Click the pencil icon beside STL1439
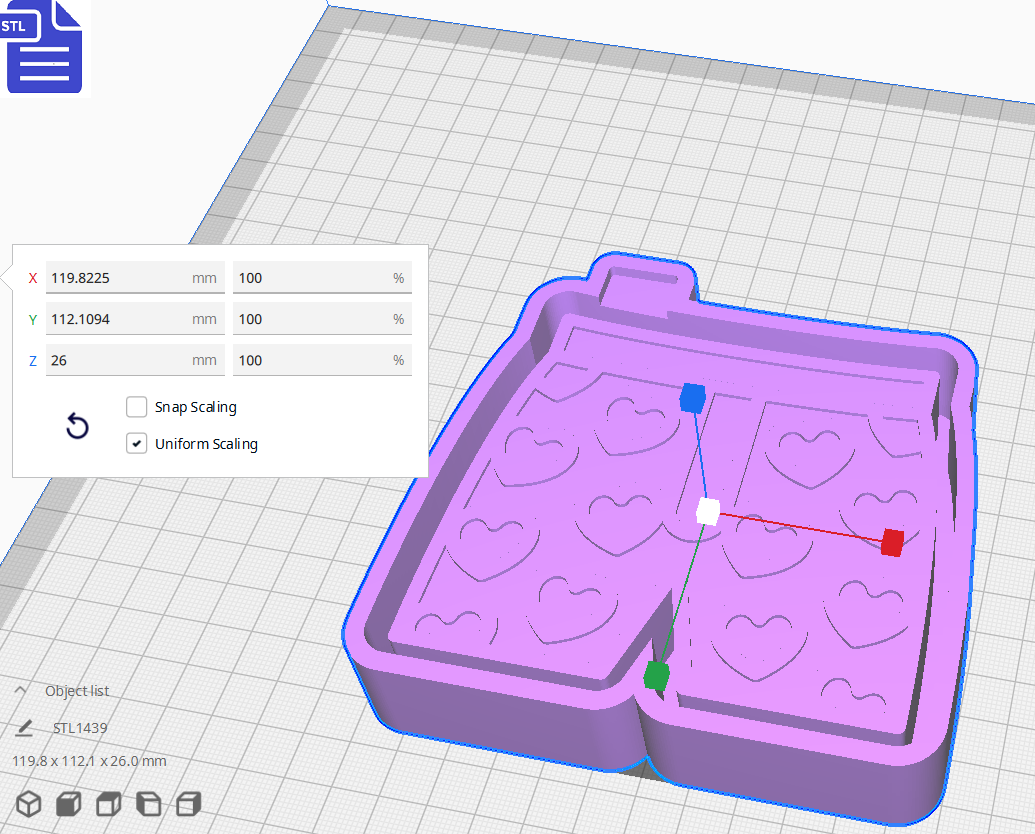Screen dimensions: 1035x834 pos(25,728)
